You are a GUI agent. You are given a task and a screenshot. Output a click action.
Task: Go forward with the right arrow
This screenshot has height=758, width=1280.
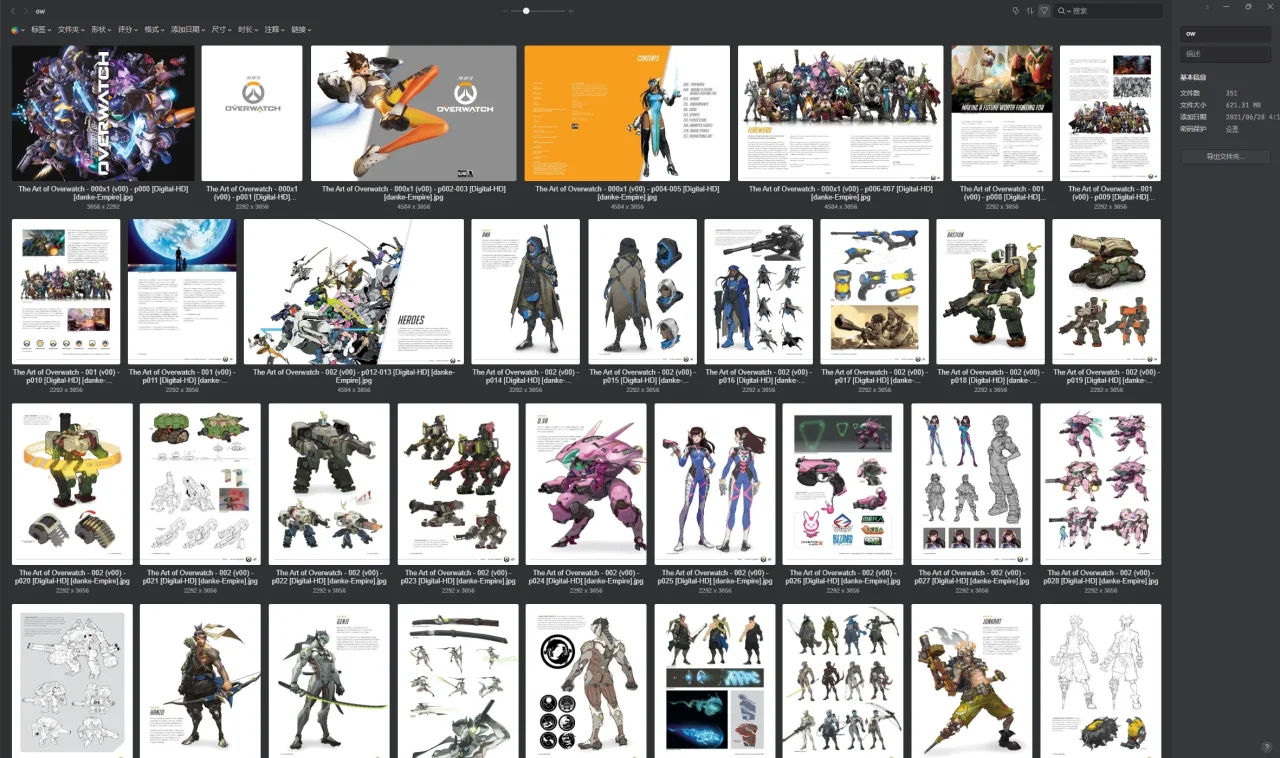[26, 11]
